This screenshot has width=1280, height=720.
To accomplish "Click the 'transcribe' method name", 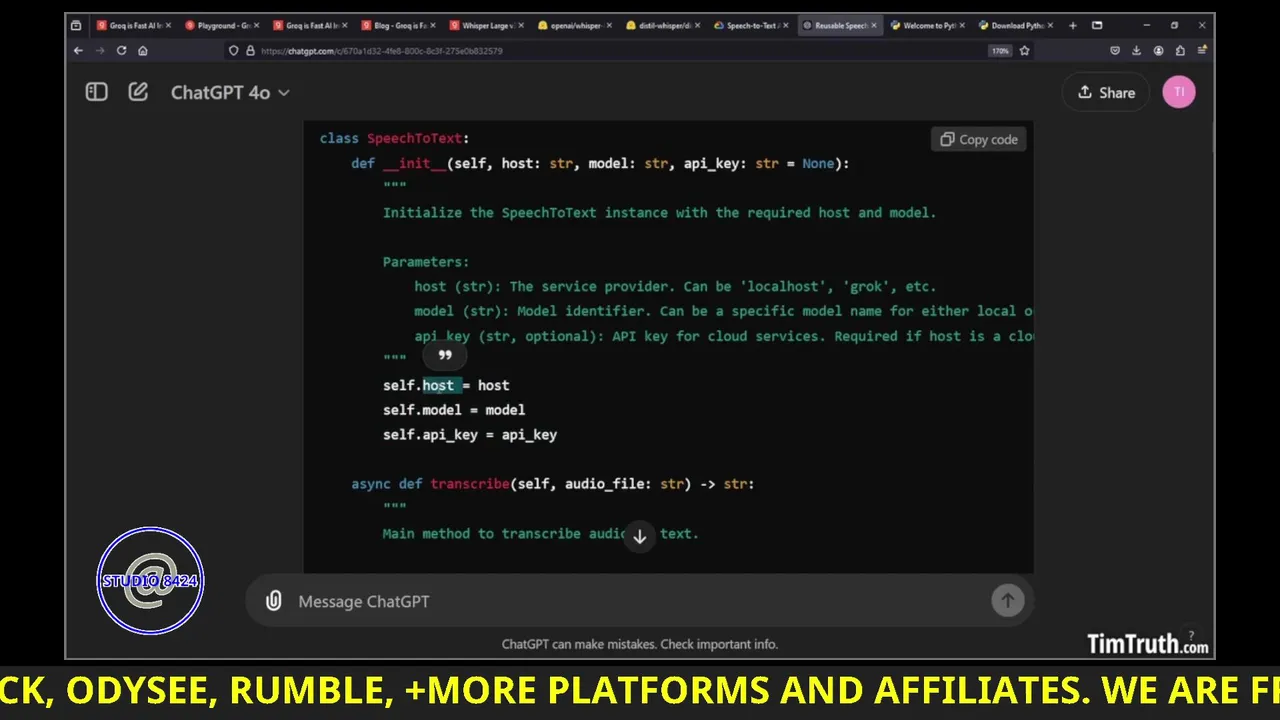I will [470, 484].
